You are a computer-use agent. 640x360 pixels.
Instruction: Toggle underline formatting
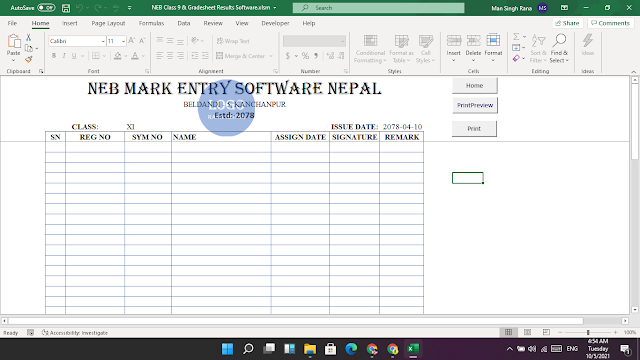(74, 56)
